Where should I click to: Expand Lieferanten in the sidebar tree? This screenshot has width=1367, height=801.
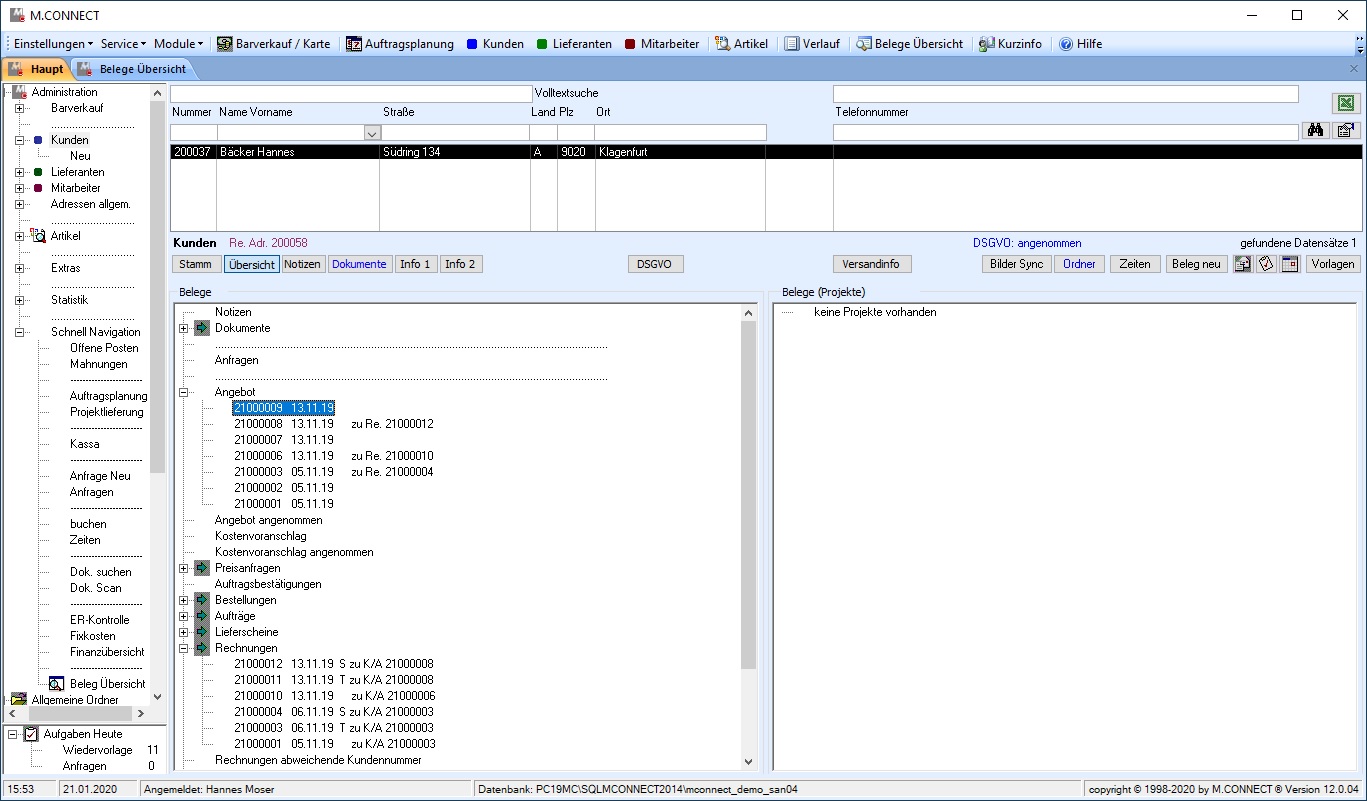(19, 172)
